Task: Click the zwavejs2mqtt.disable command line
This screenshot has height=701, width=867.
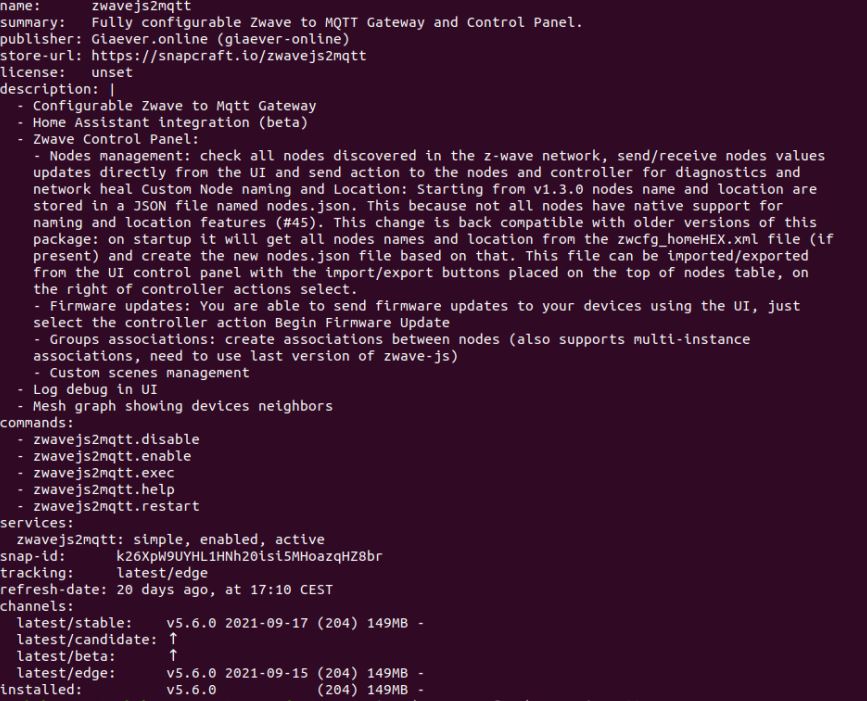Action: [x=115, y=439]
